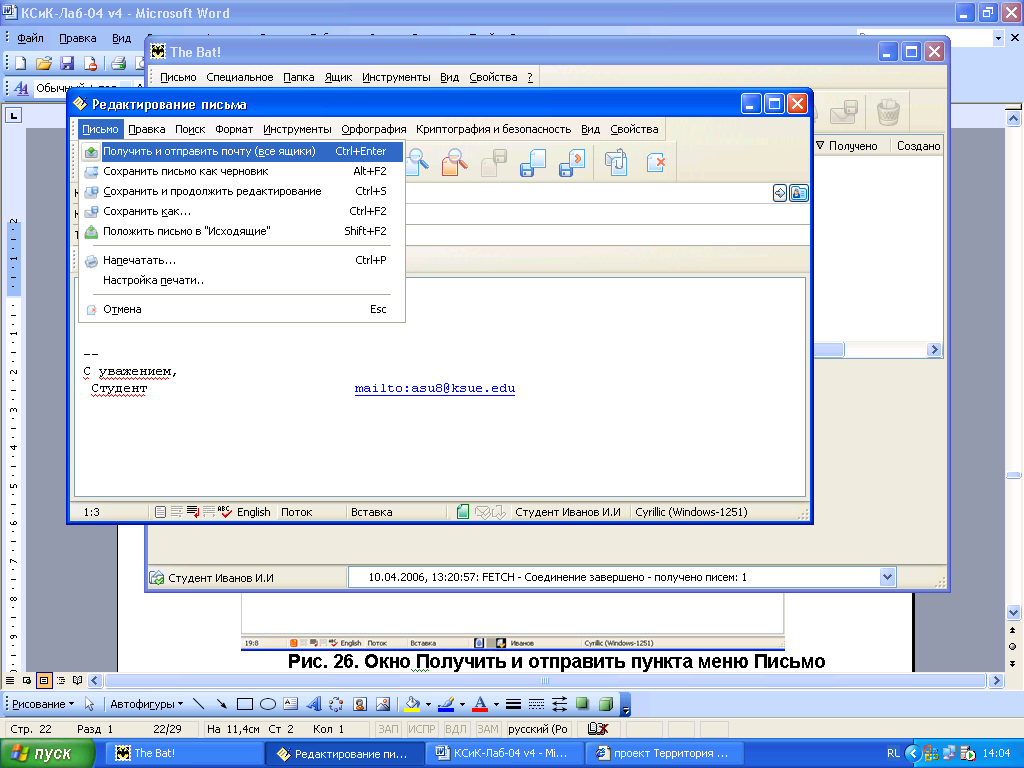
Task: Open the Формат menu in editor
Action: [x=234, y=129]
